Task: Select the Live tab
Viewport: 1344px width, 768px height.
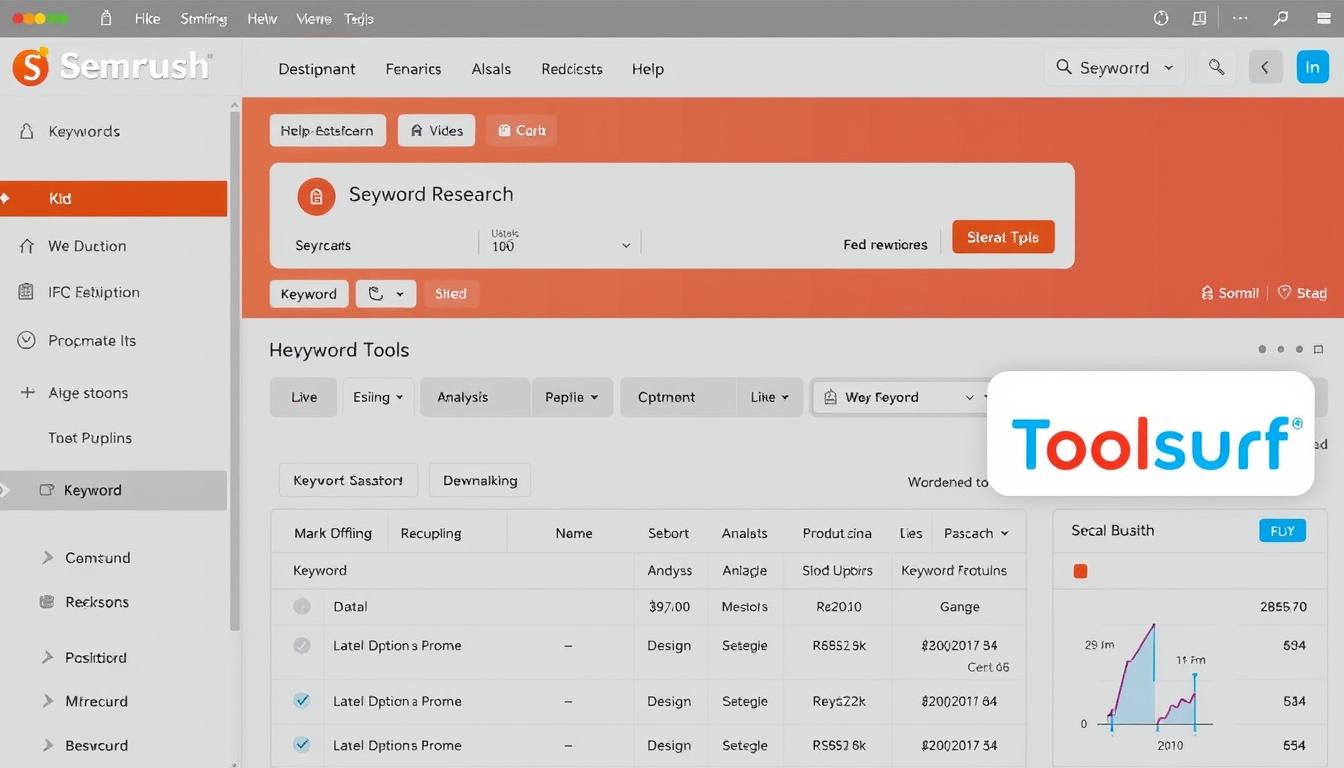Action: pos(304,397)
